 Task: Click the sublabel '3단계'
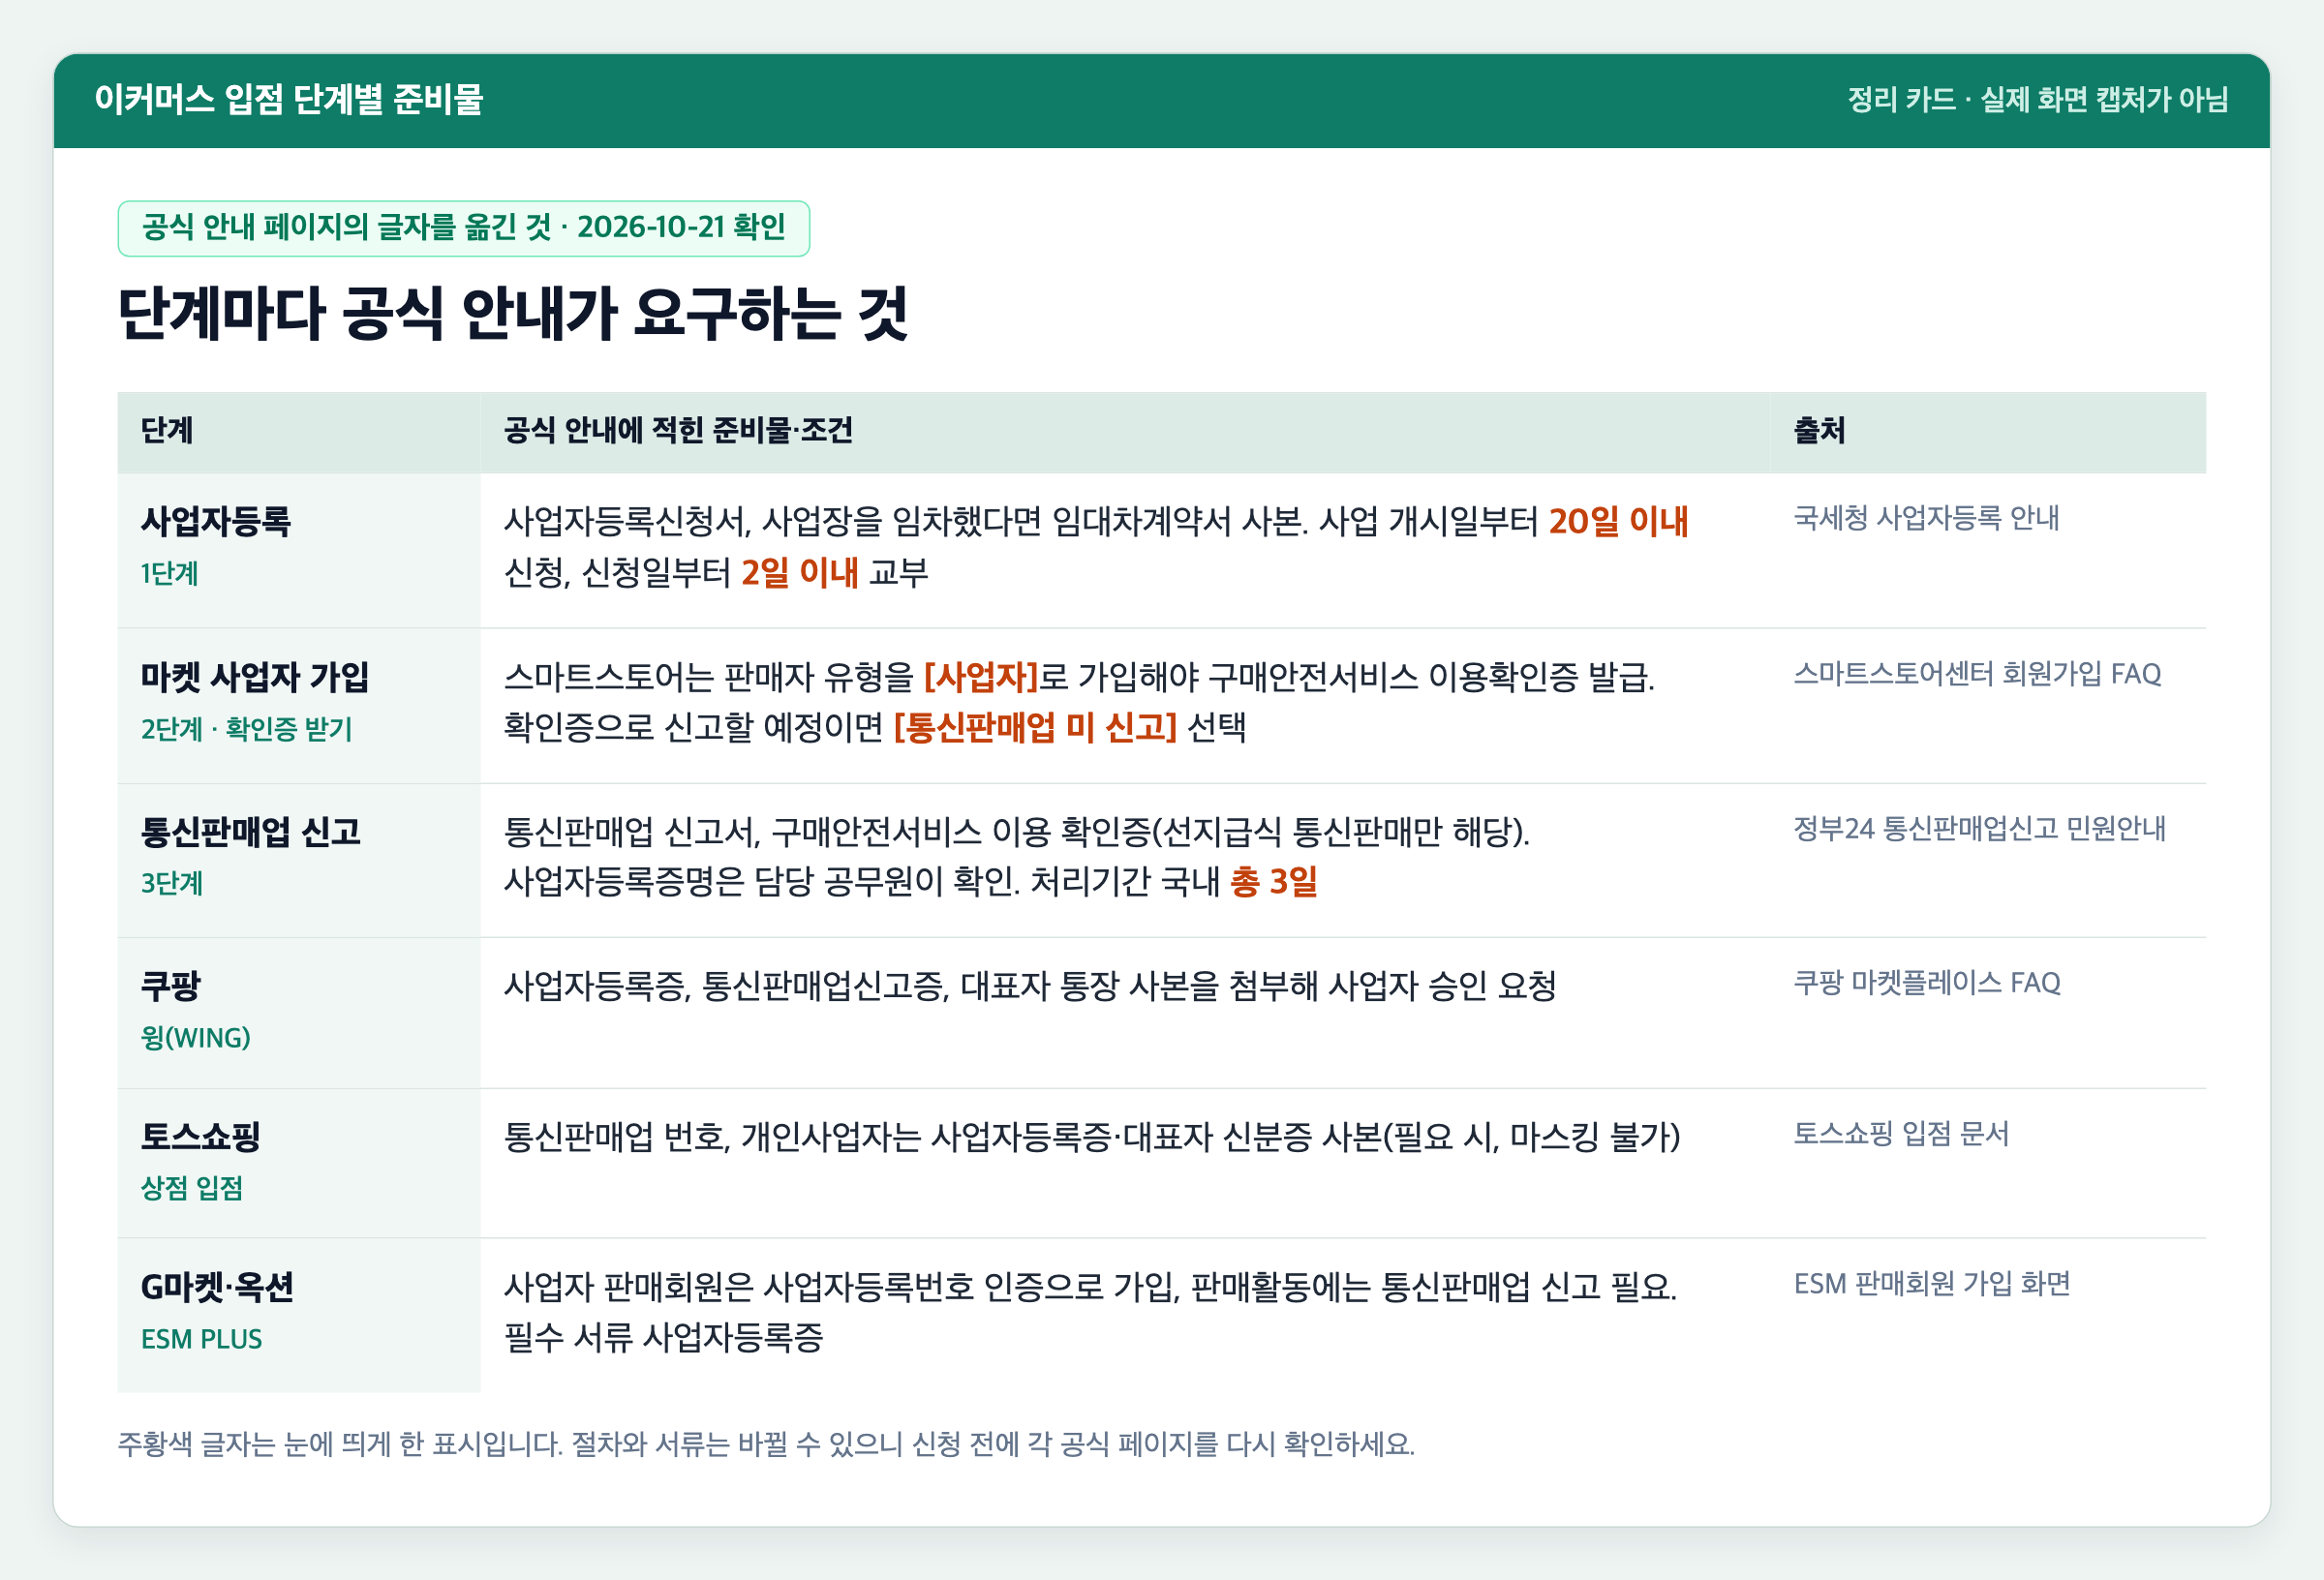[172, 884]
